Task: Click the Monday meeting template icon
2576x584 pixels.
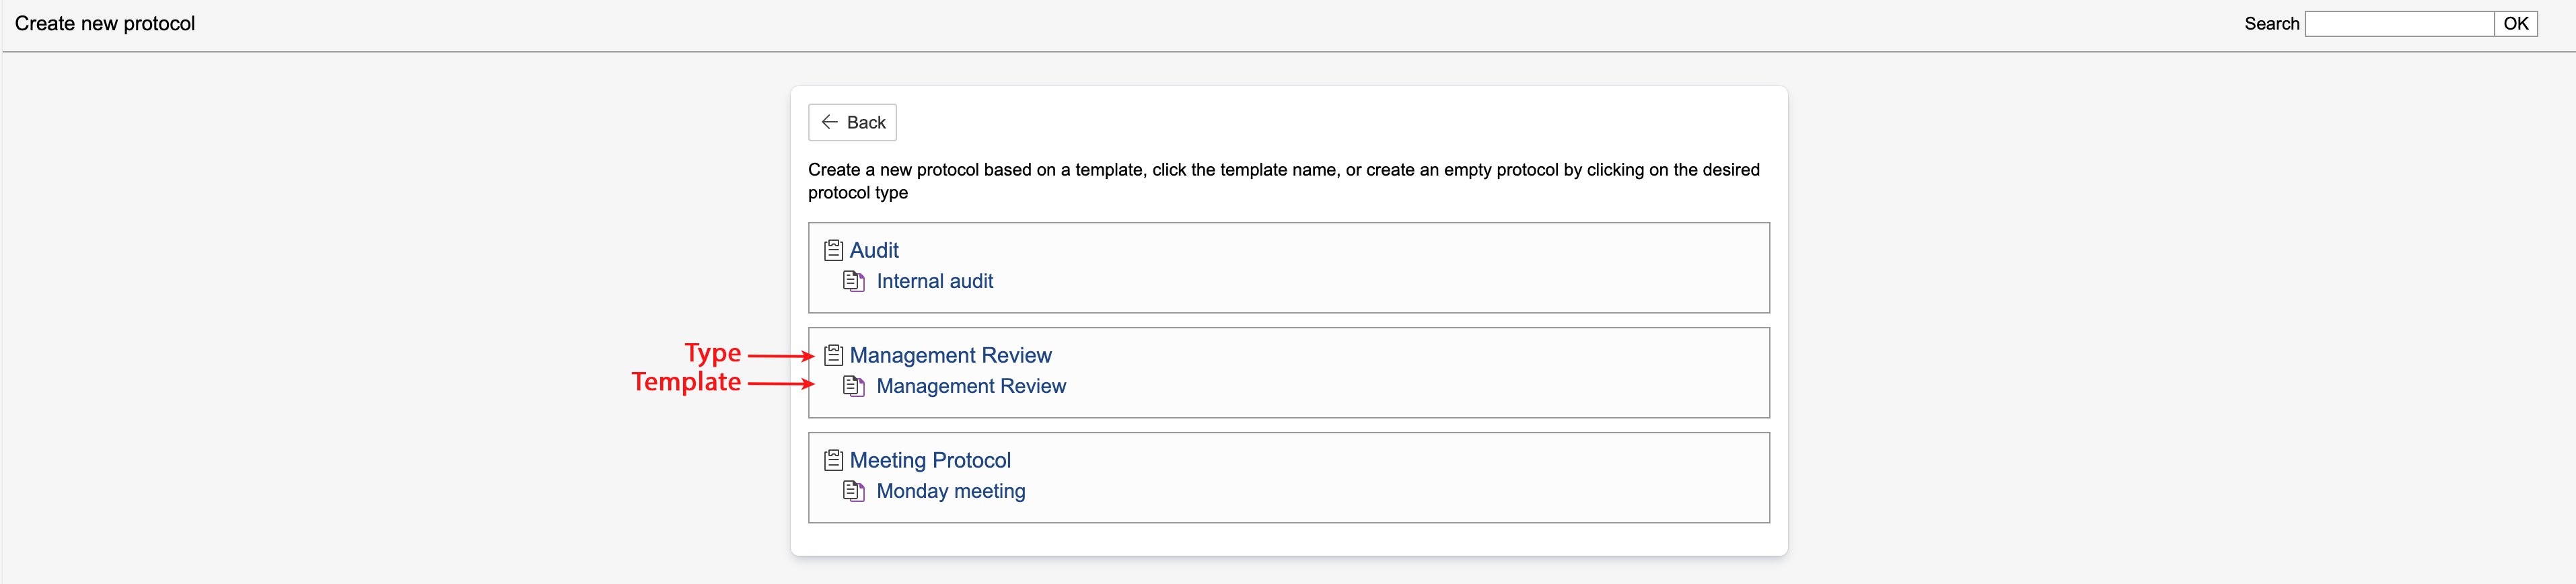Action: 853,491
